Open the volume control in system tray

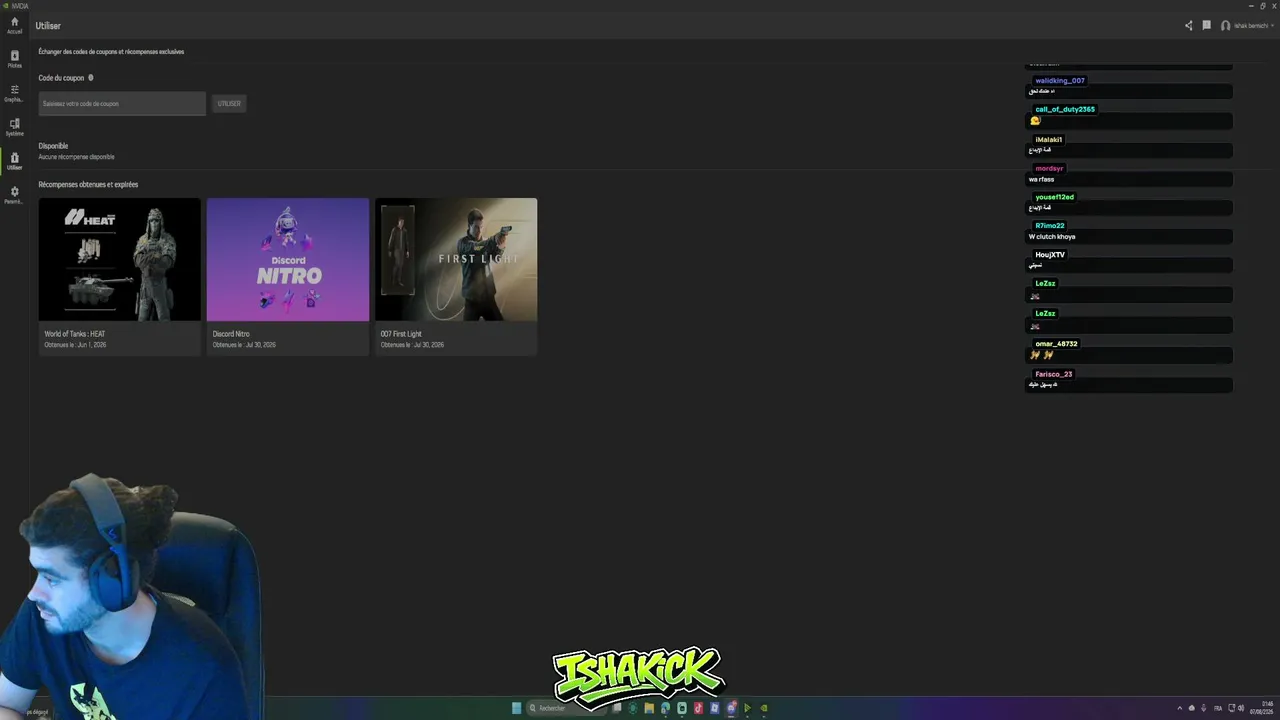click(1241, 708)
